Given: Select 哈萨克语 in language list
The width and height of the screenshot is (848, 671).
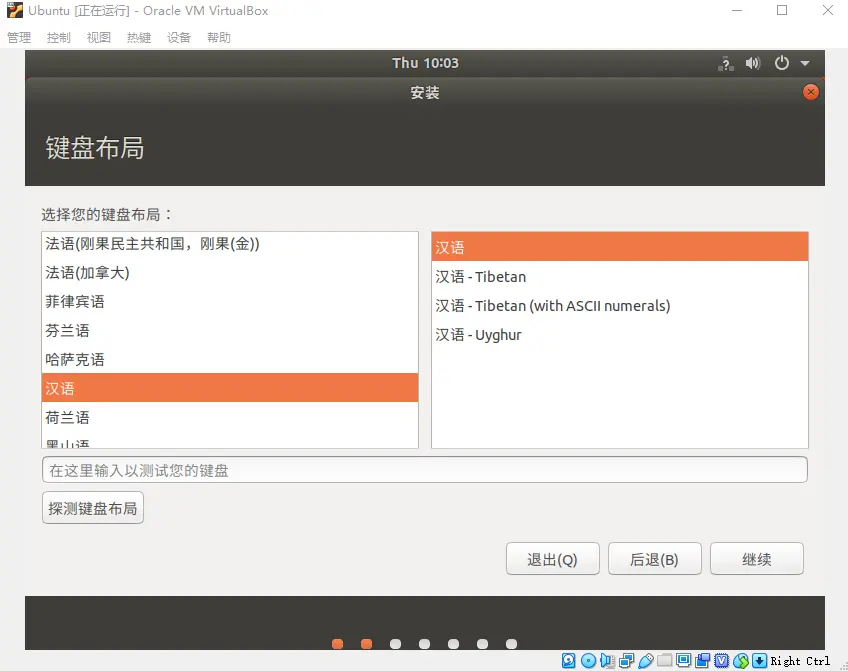Looking at the screenshot, I should pyautogui.click(x=230, y=360).
